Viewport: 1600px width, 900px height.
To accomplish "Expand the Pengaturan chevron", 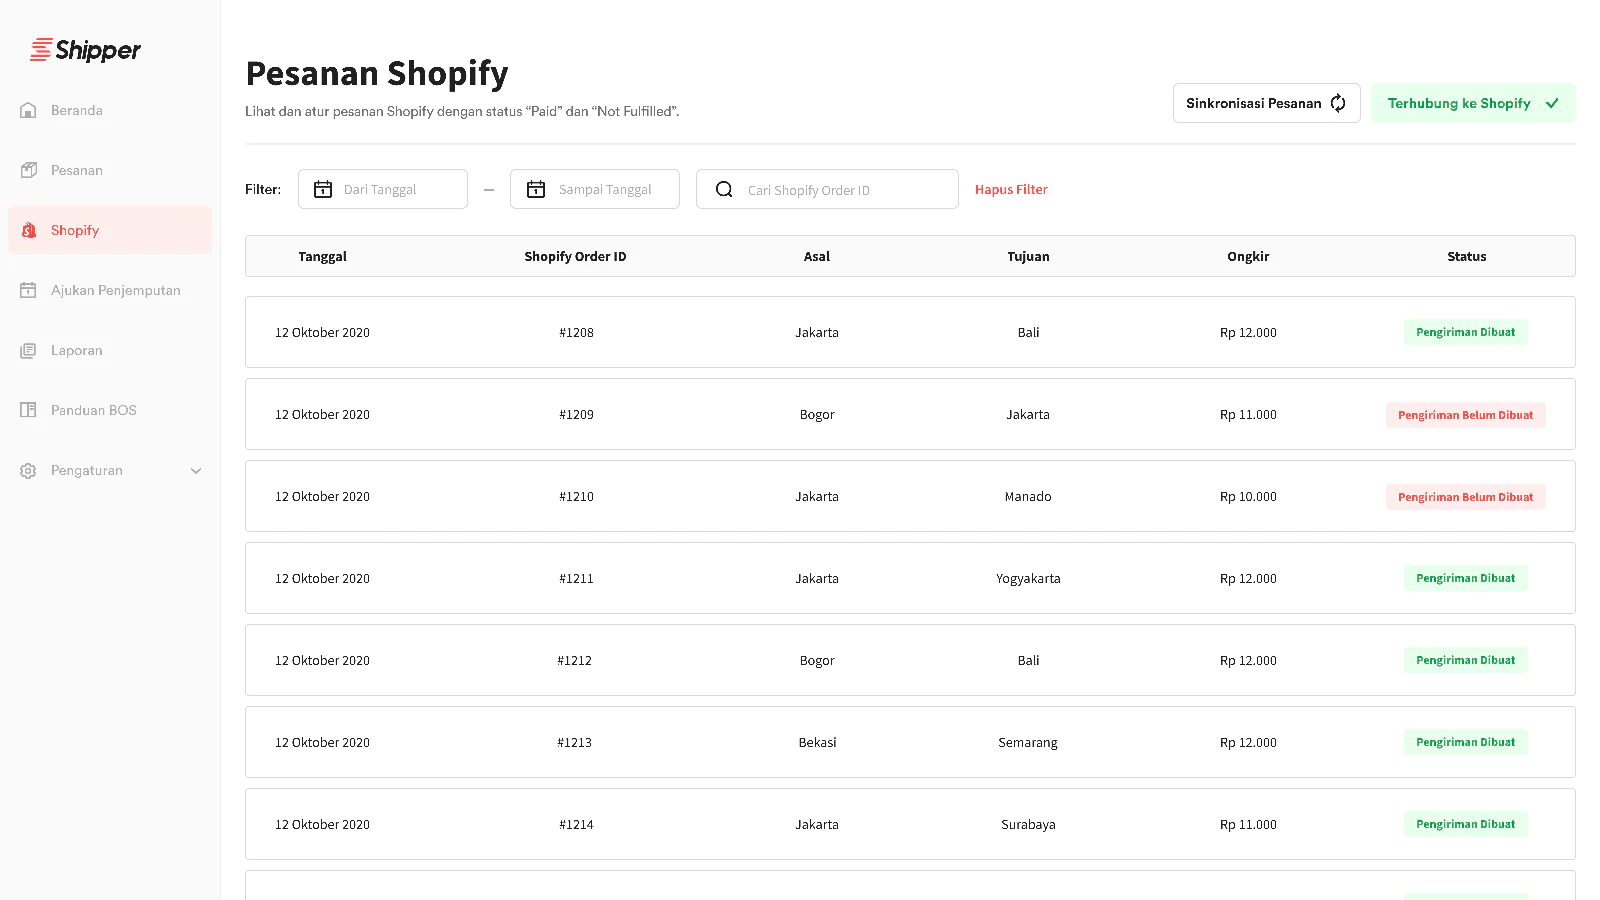I will tap(196, 471).
